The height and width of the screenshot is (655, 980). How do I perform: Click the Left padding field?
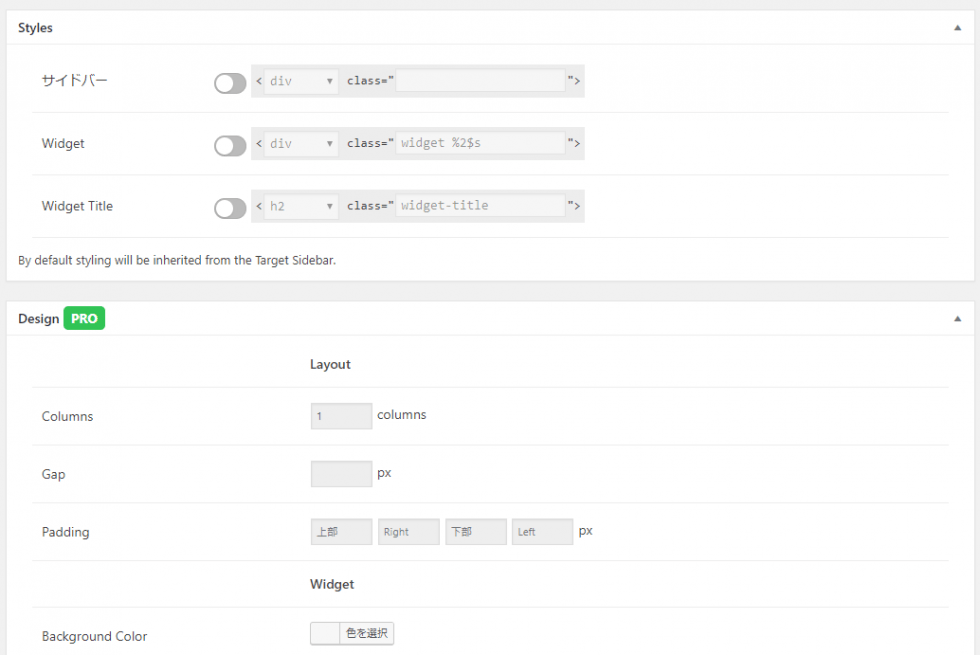[542, 532]
